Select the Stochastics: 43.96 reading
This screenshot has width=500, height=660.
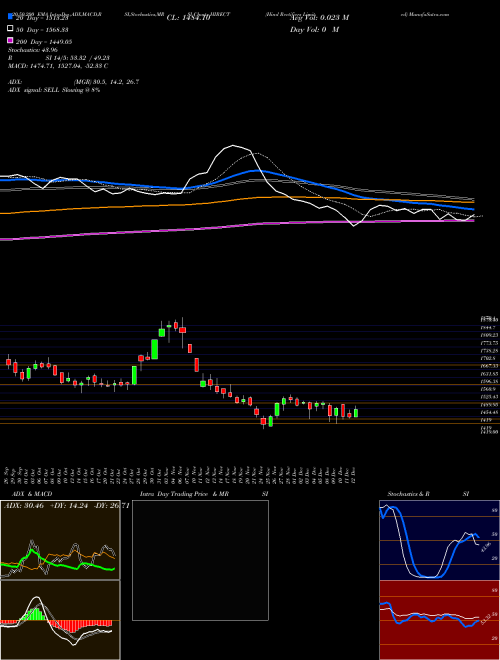click(32, 50)
